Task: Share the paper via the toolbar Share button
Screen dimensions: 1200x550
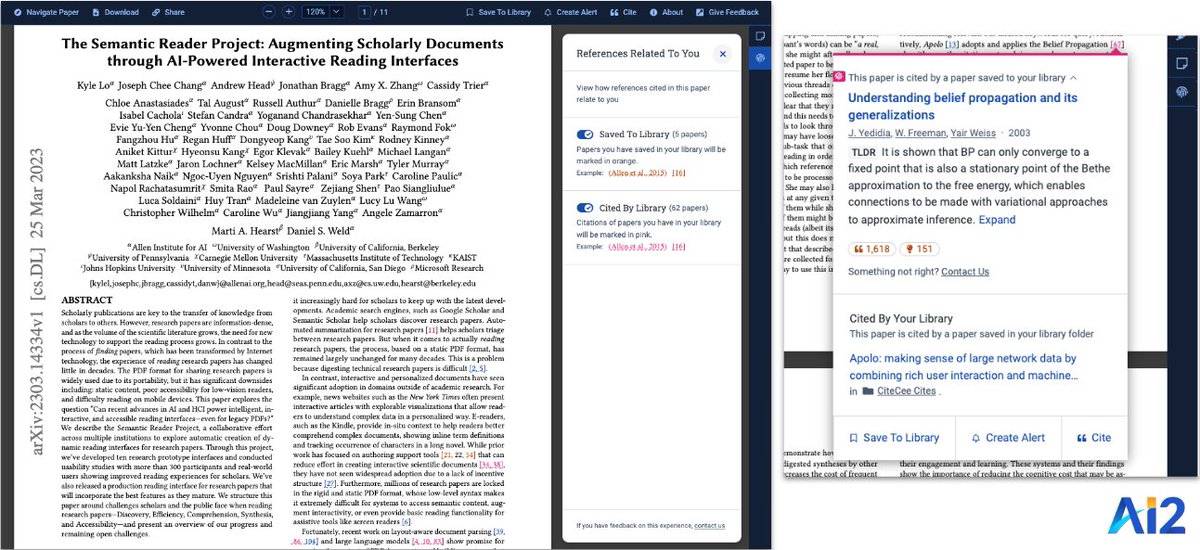Action: 167,12
